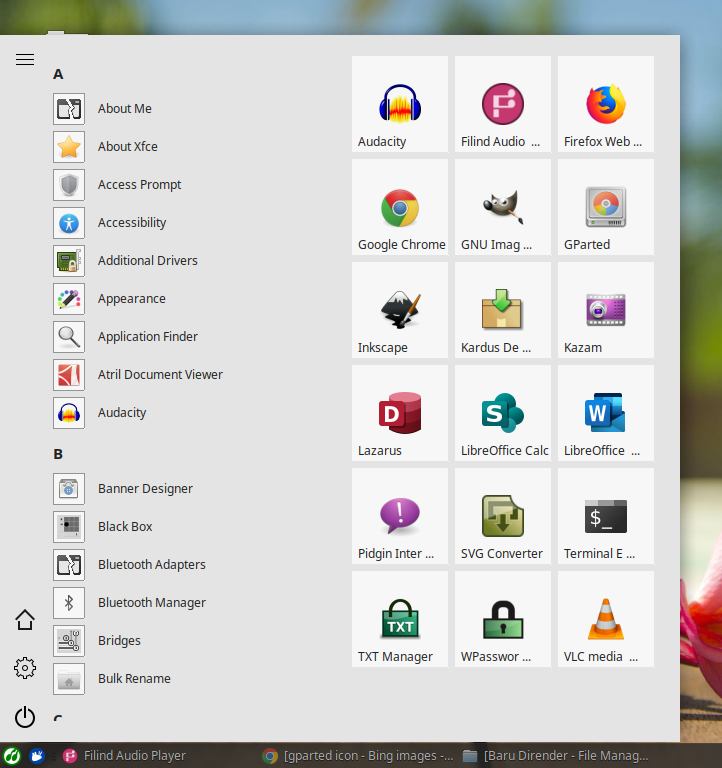Select the 'About Xfce' entry text
Image resolution: width=722 pixels, height=768 pixels.
128,146
